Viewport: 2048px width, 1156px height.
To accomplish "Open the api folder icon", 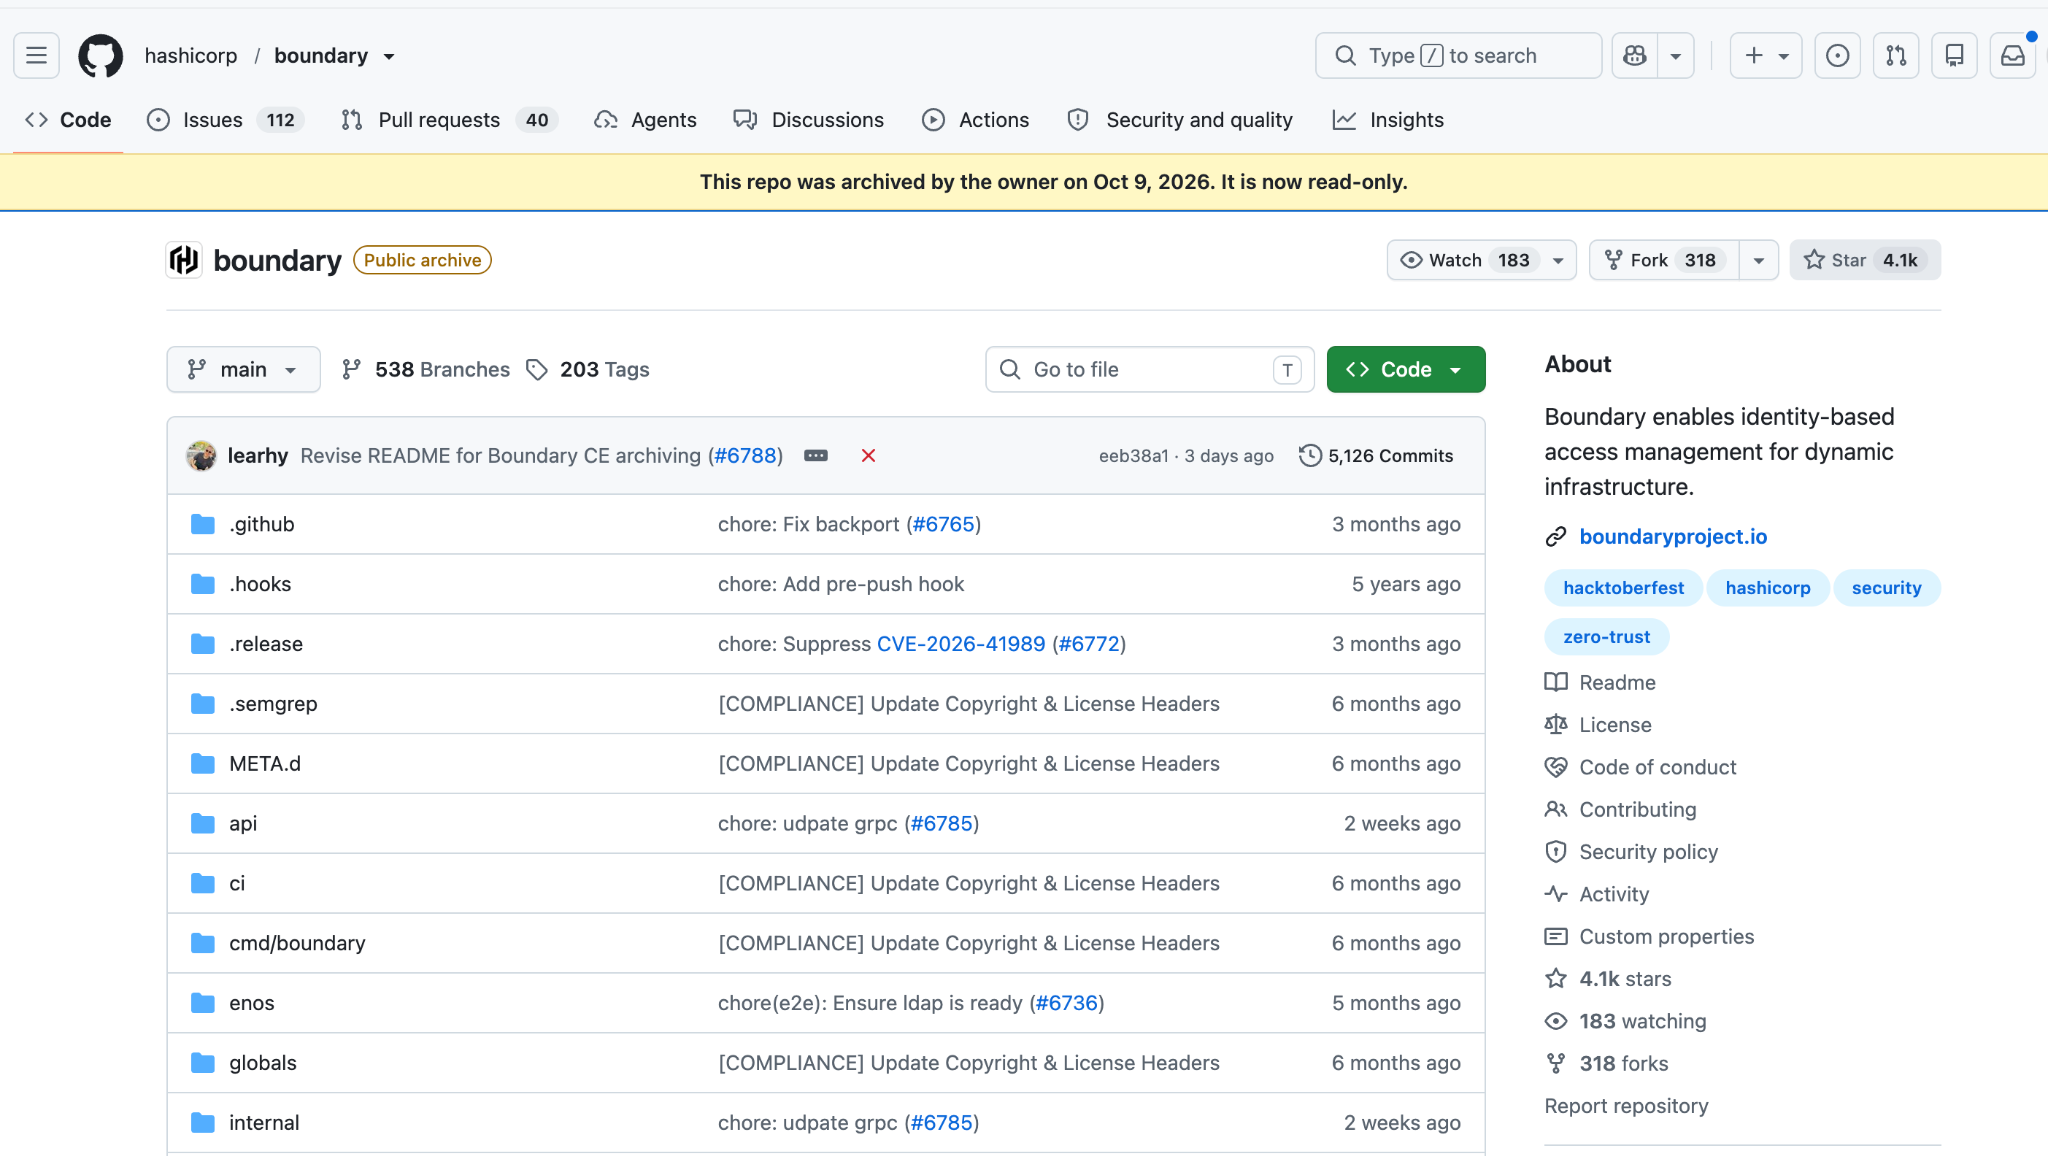I will pos(203,824).
